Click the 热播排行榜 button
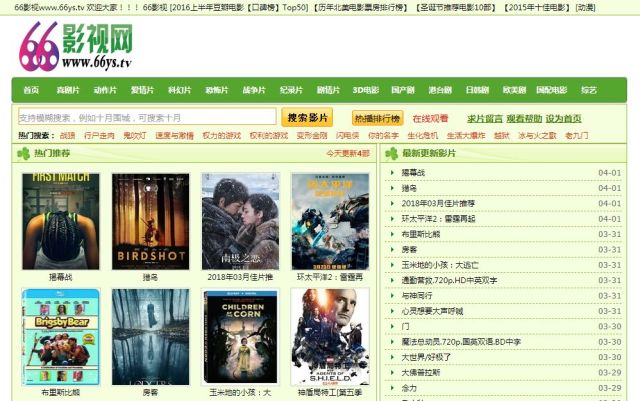This screenshot has width=640, height=401. [378, 118]
